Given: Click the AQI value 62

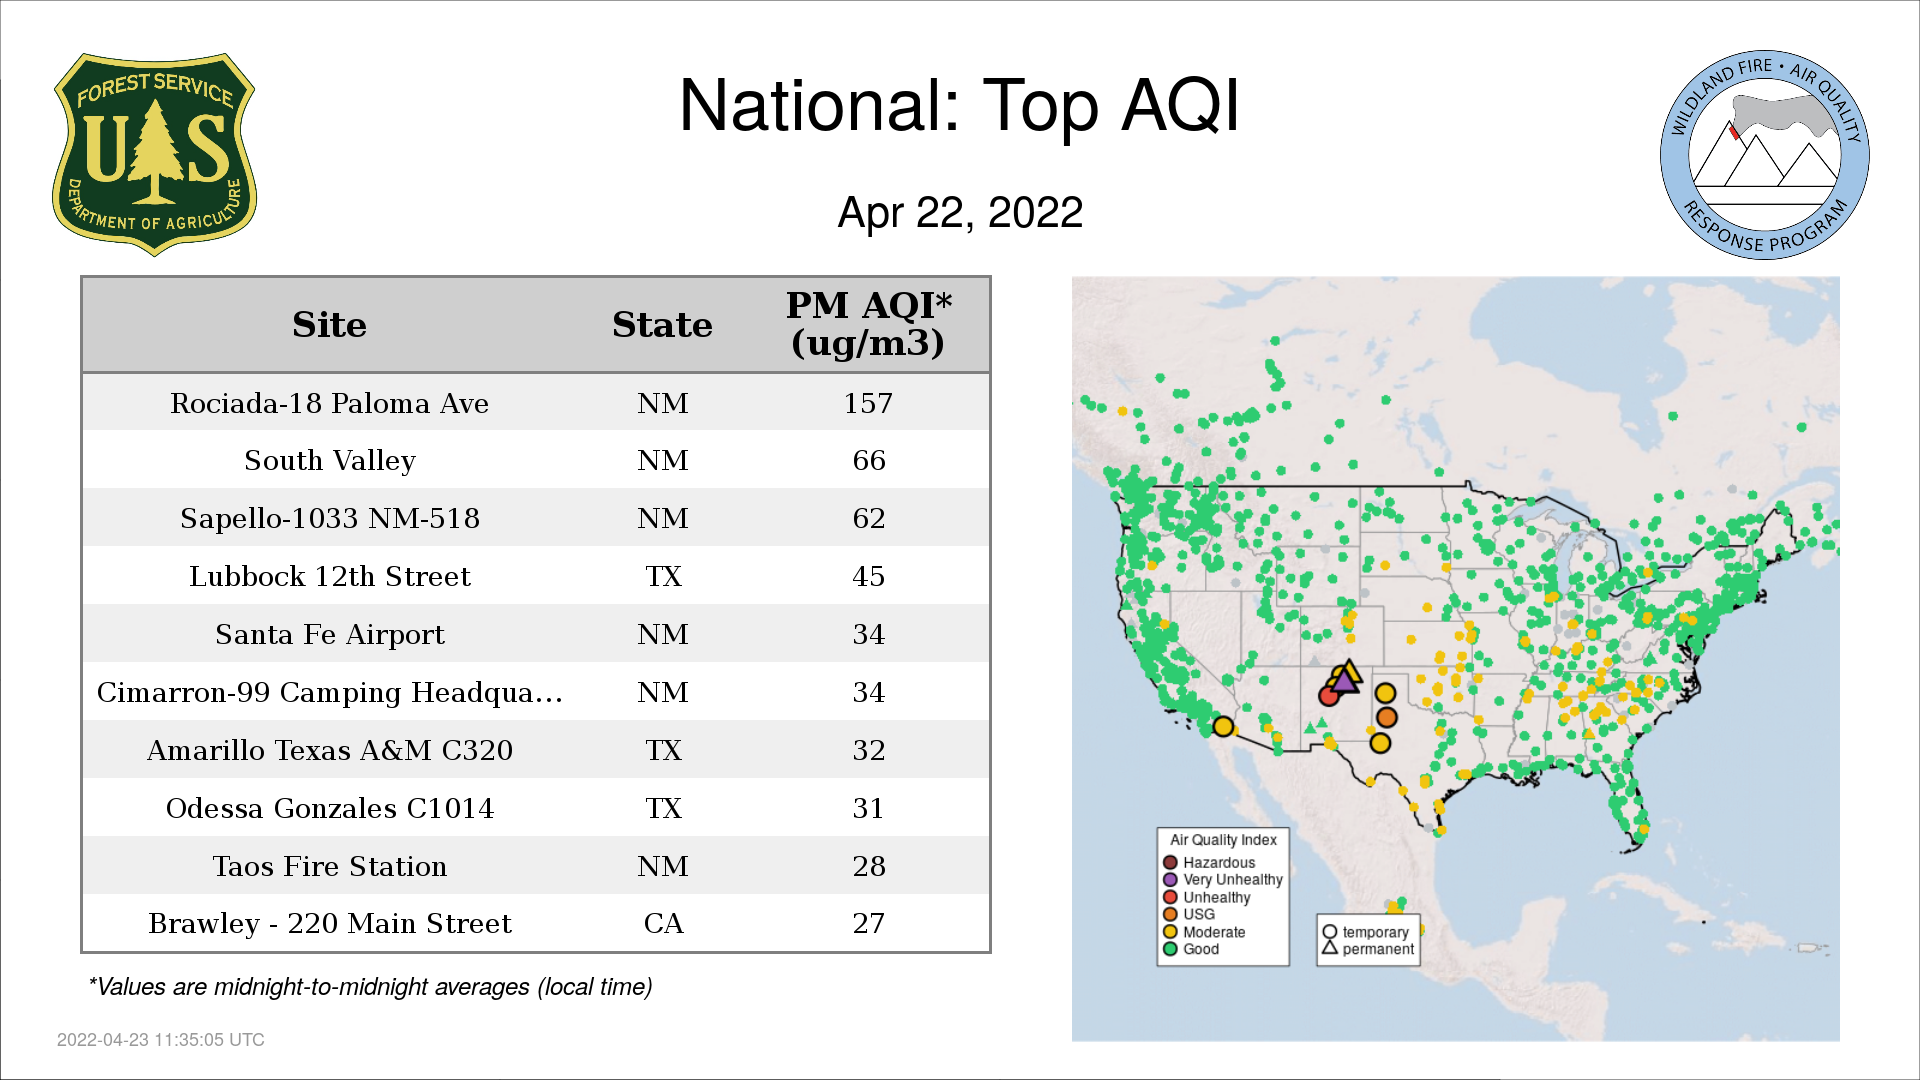Looking at the screenshot, I should coord(869,518).
